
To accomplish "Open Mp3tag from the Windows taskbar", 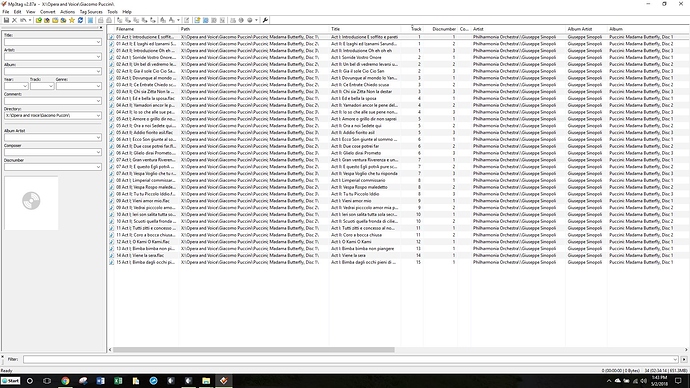I will (224, 381).
